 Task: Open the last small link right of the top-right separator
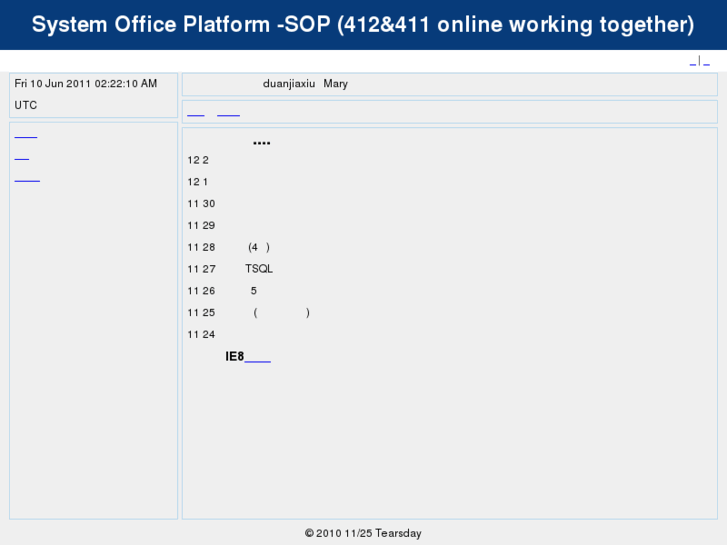[x=707, y=62]
